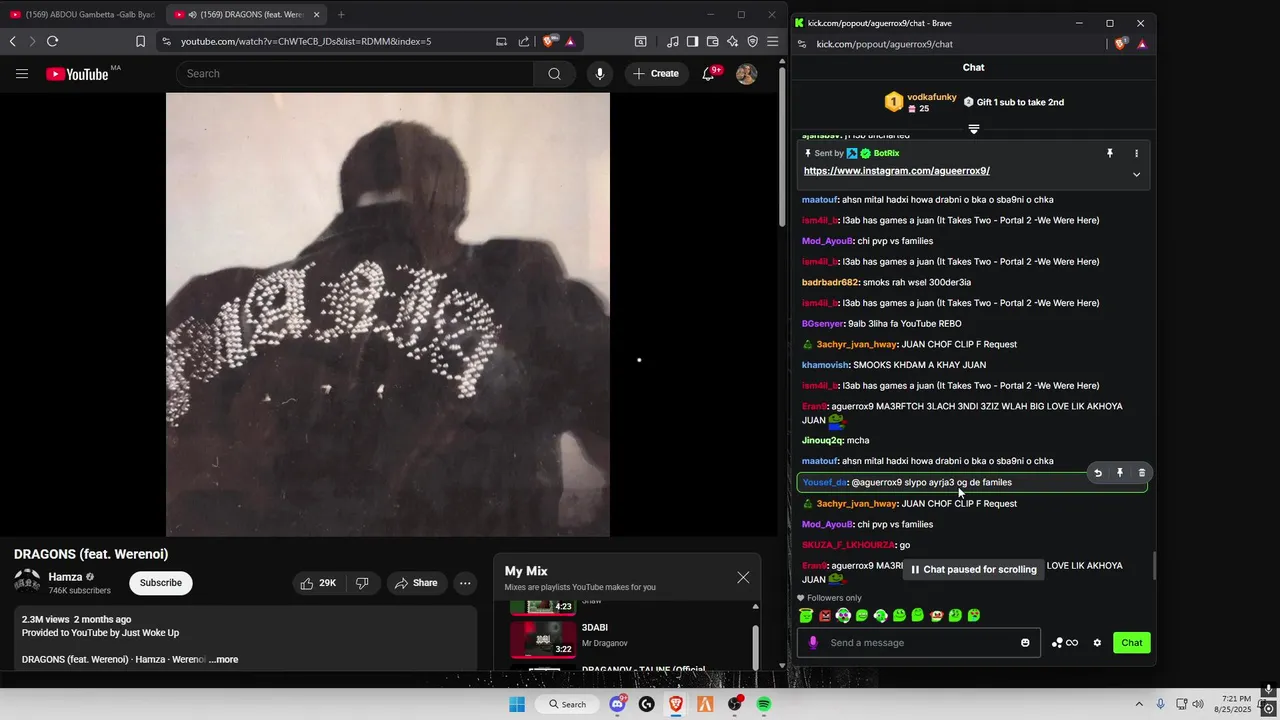This screenshot has width=1280, height=720.
Task: Open Brave Rewards triangle icon in YouTube window
Action: [570, 41]
